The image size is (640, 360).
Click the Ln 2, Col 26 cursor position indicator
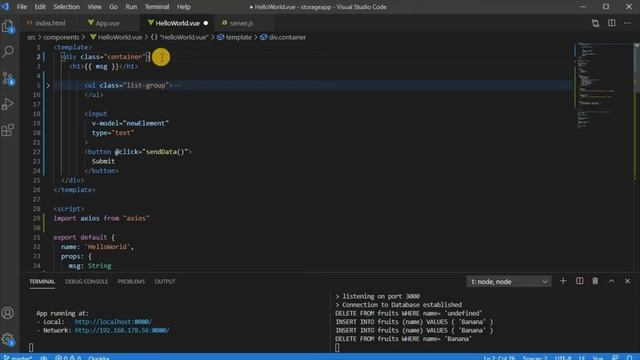point(499,357)
